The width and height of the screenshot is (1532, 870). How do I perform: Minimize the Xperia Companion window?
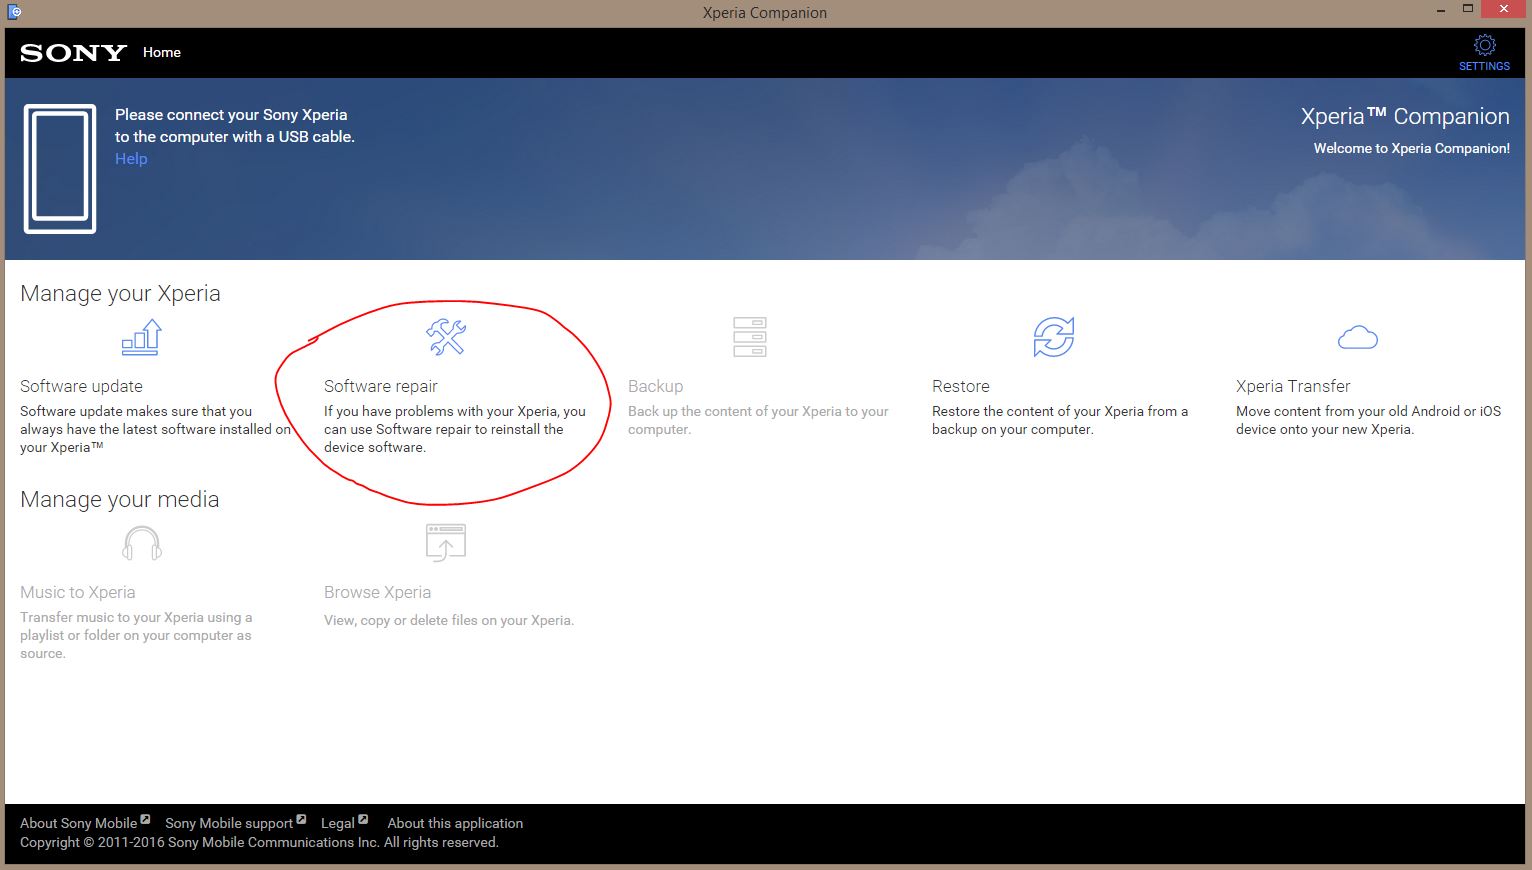1441,11
